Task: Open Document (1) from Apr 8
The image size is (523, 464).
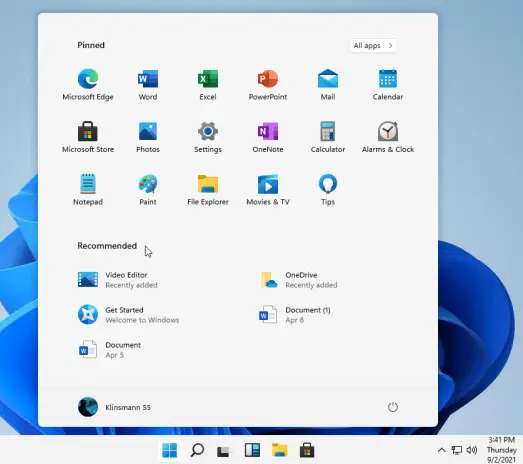Action: pyautogui.click(x=295, y=315)
